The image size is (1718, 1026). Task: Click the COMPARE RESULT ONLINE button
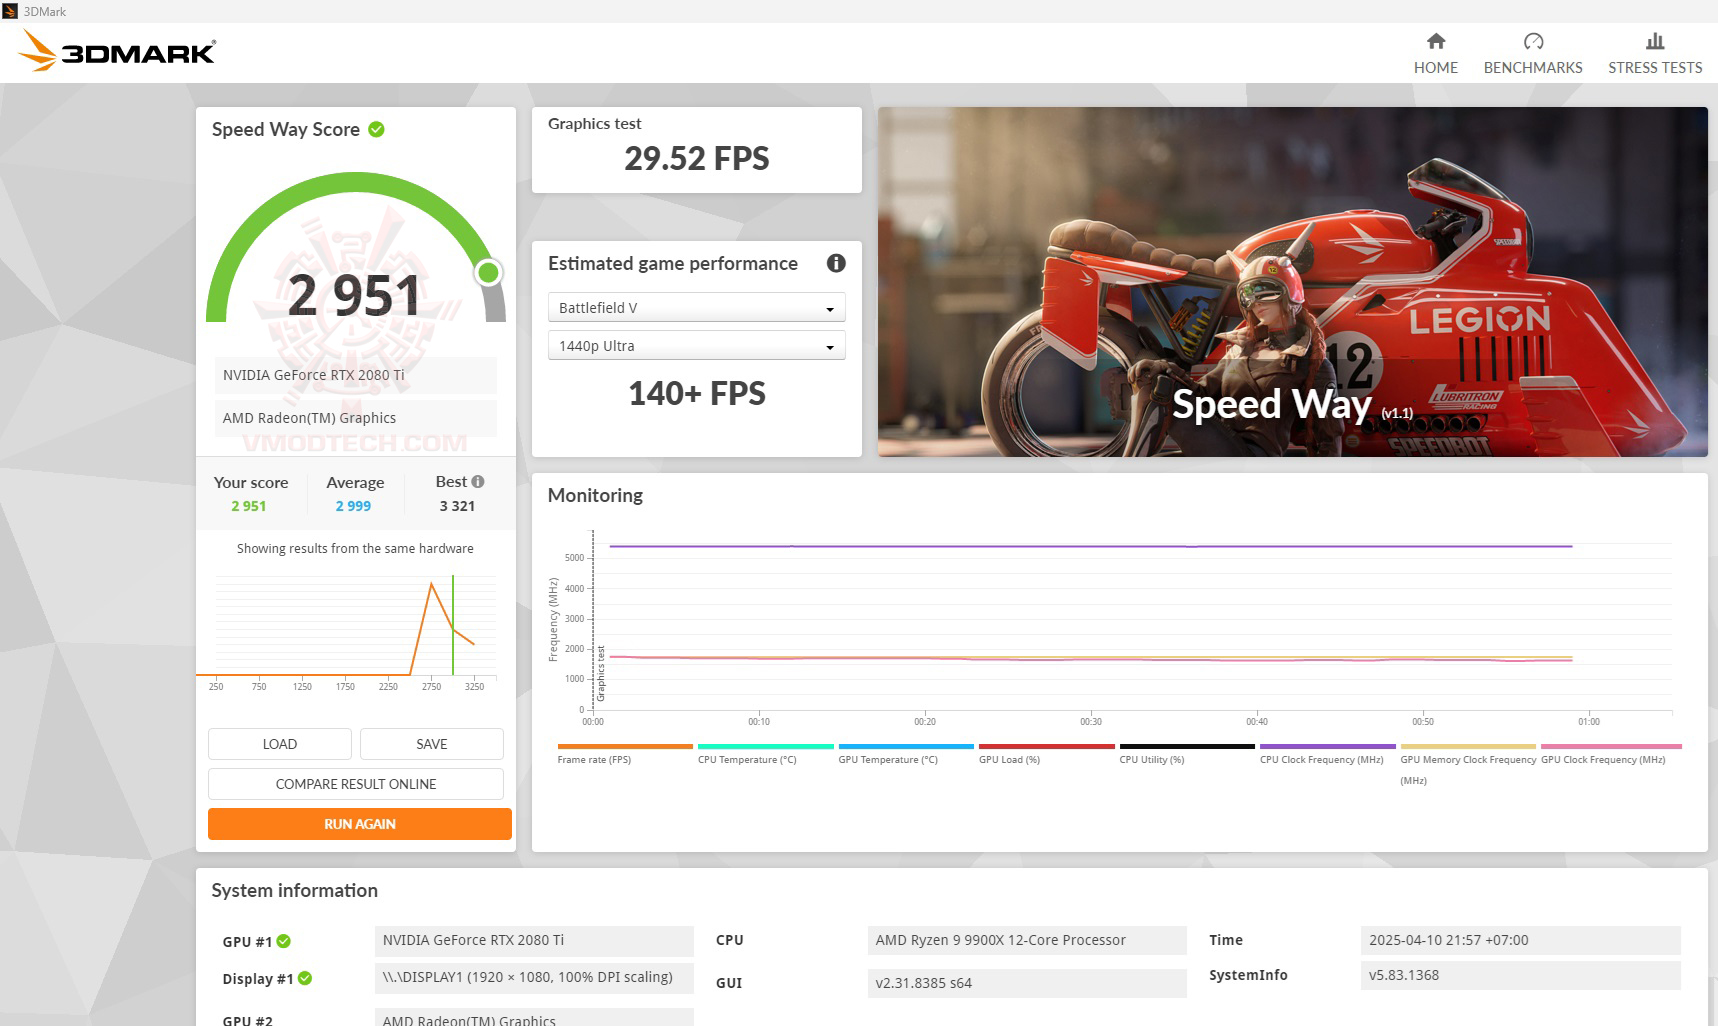(356, 784)
